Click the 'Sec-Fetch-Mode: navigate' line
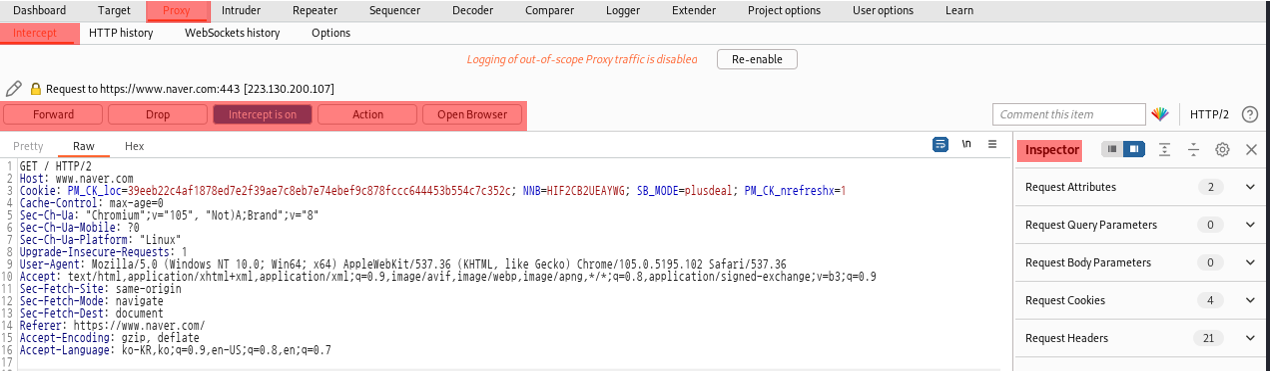This screenshot has width=1270, height=371. [x=91, y=301]
